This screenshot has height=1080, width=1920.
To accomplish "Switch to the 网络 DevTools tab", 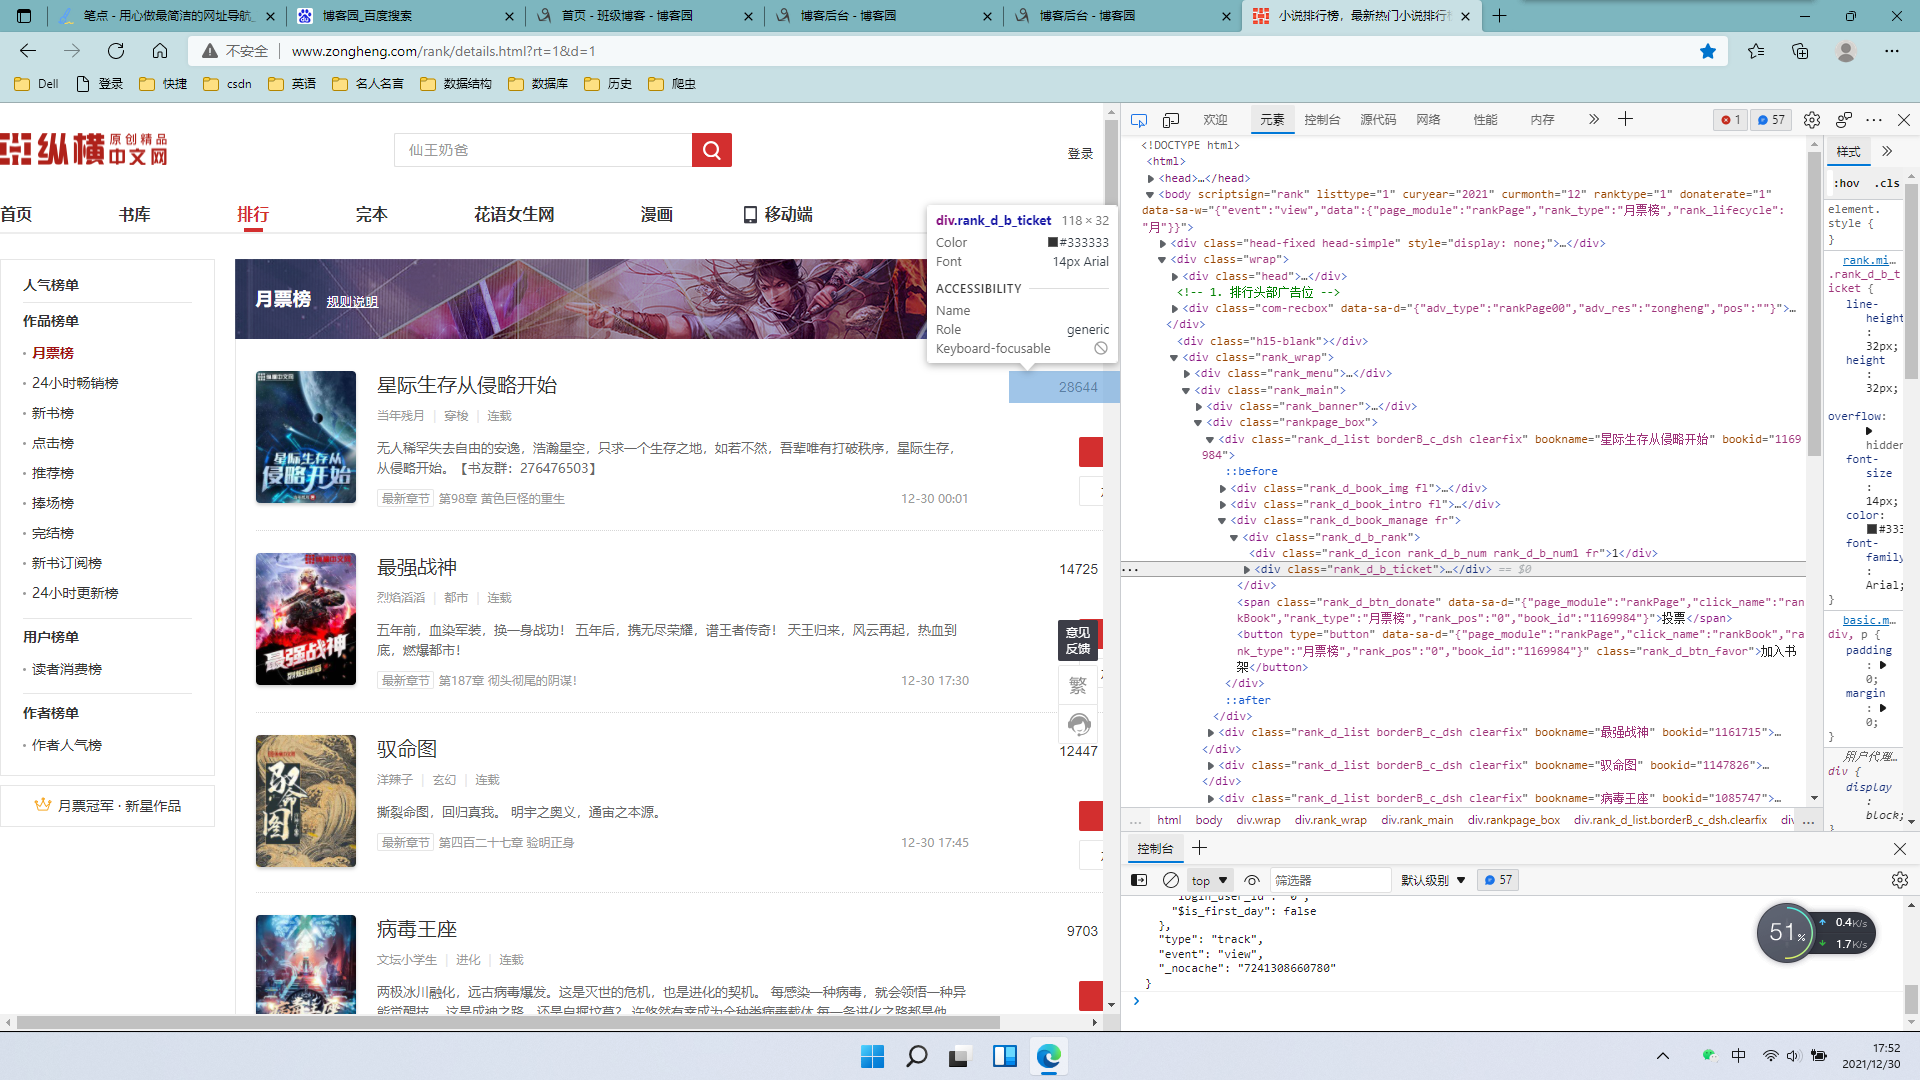I will pyautogui.click(x=1428, y=120).
